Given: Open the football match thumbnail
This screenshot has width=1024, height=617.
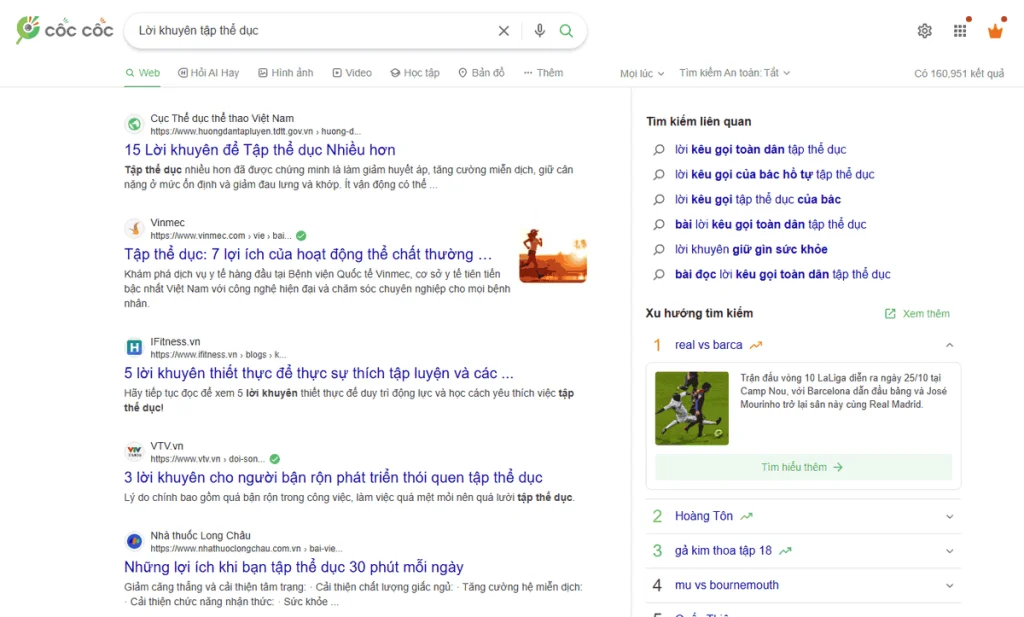Looking at the screenshot, I should pyautogui.click(x=692, y=408).
